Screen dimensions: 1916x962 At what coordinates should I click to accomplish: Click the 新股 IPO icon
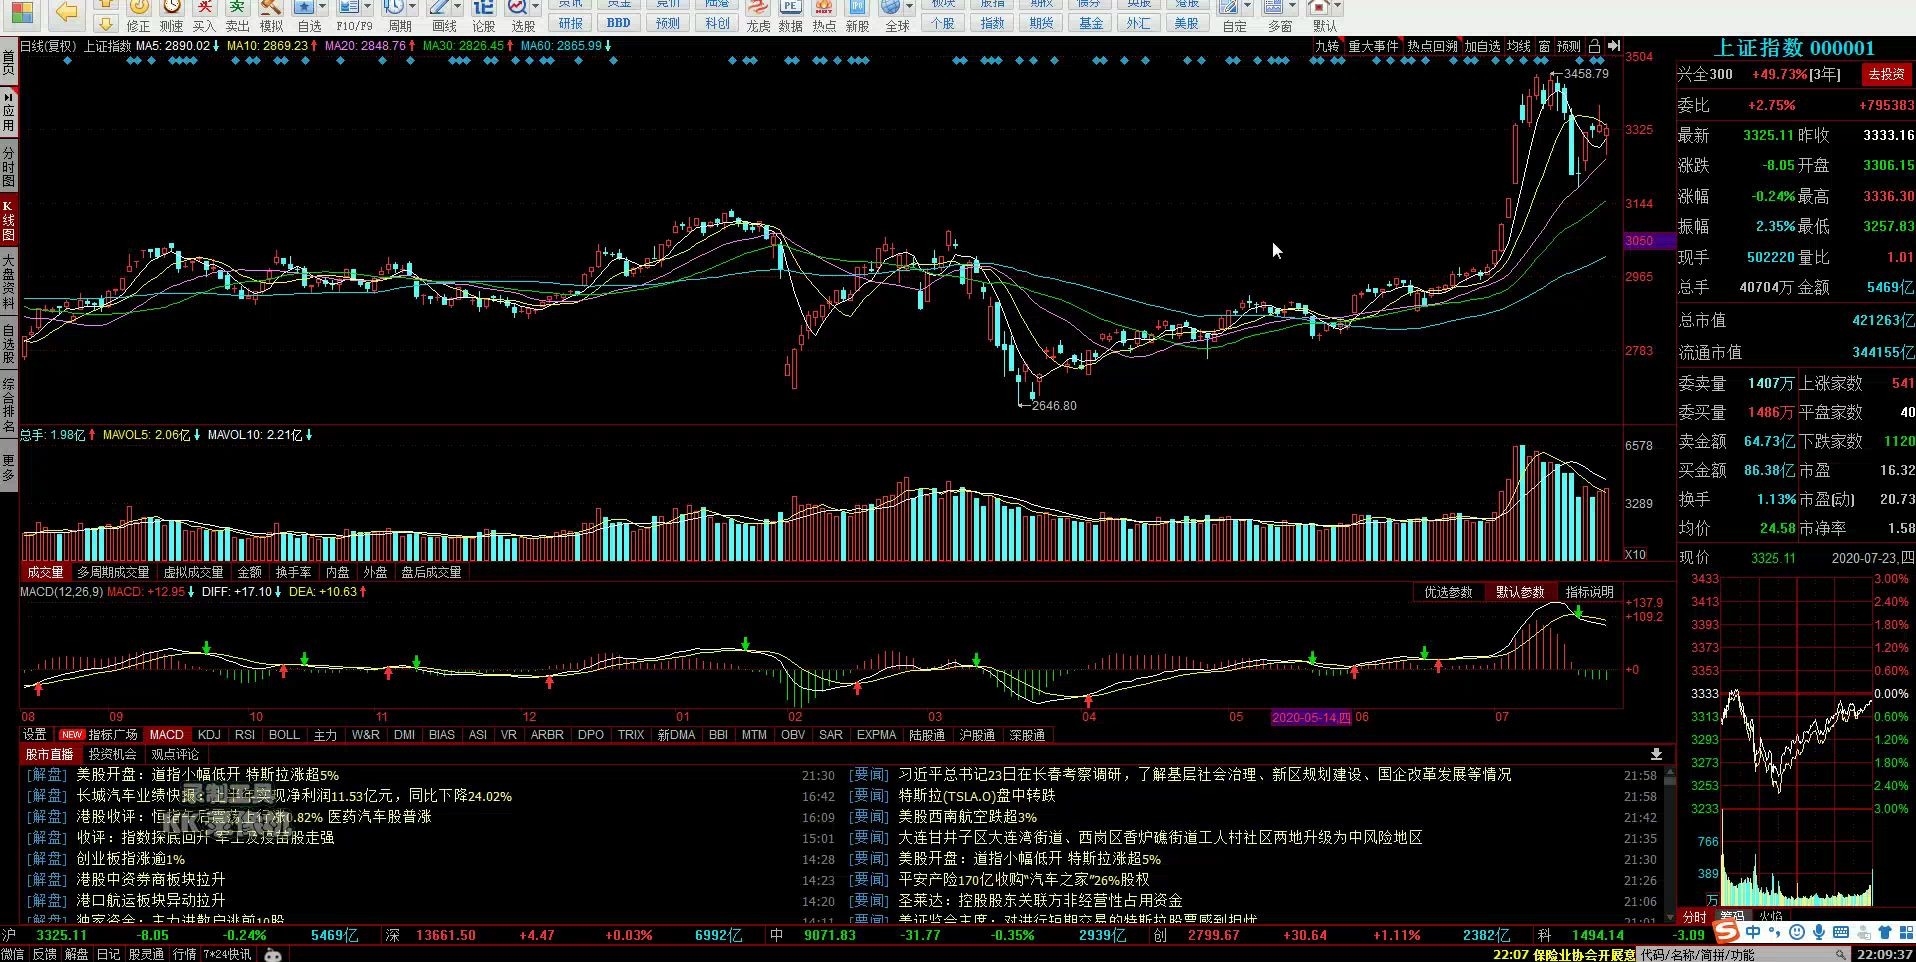coord(857,16)
